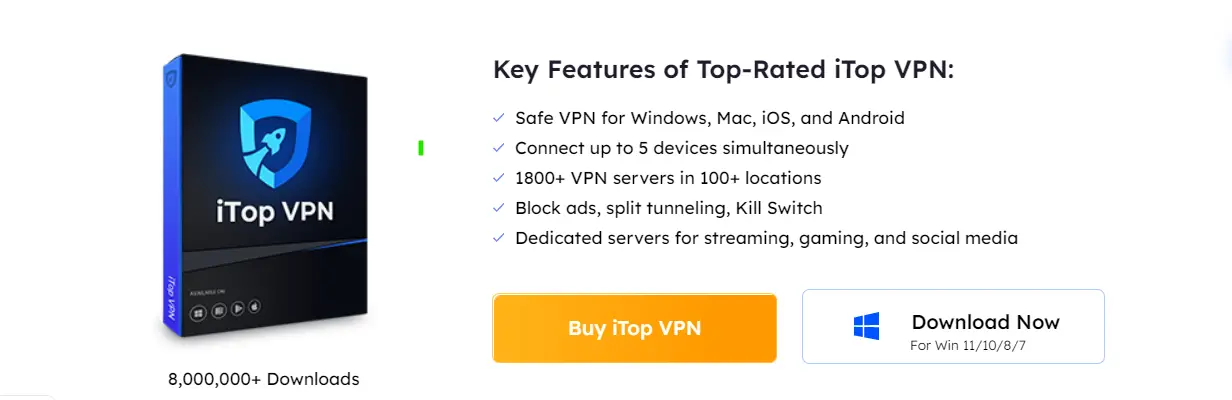Click the Windows logo in Download button
1232x400 pixels.
(x=866, y=327)
